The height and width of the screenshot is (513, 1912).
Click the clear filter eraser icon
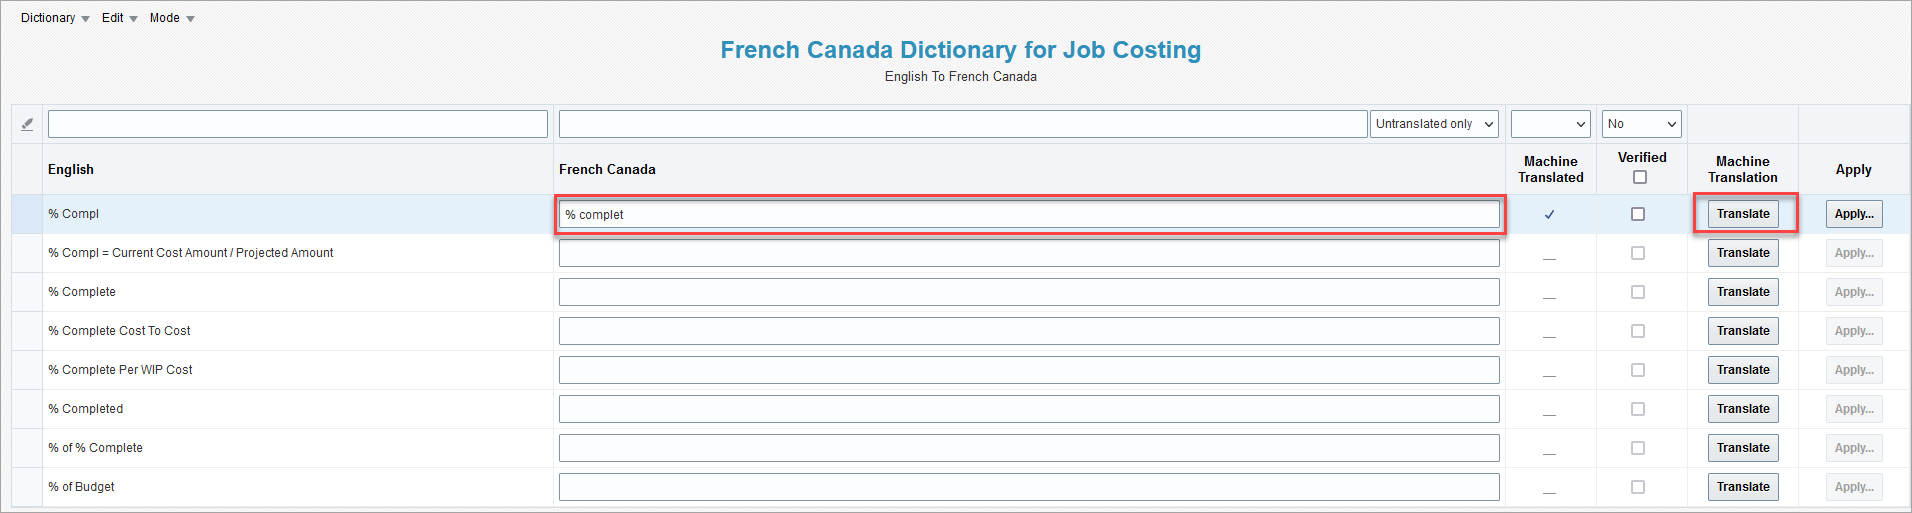(27, 124)
